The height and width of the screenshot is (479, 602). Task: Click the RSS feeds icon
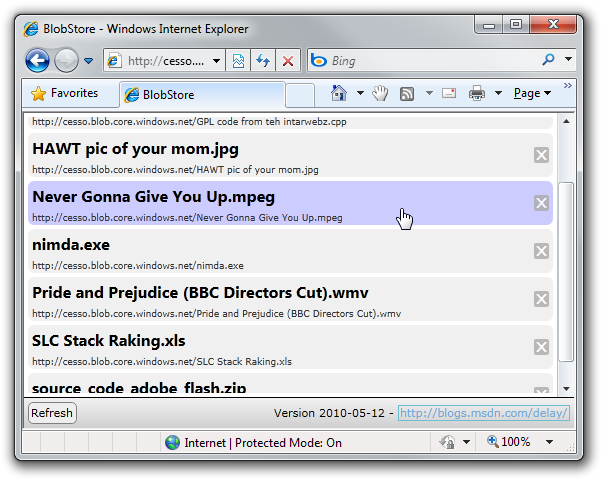407,94
